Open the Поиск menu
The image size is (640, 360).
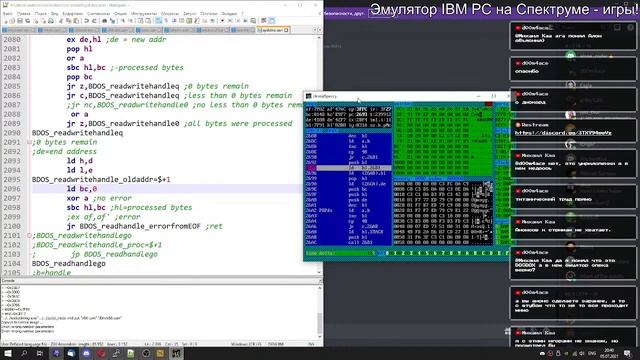41,13
